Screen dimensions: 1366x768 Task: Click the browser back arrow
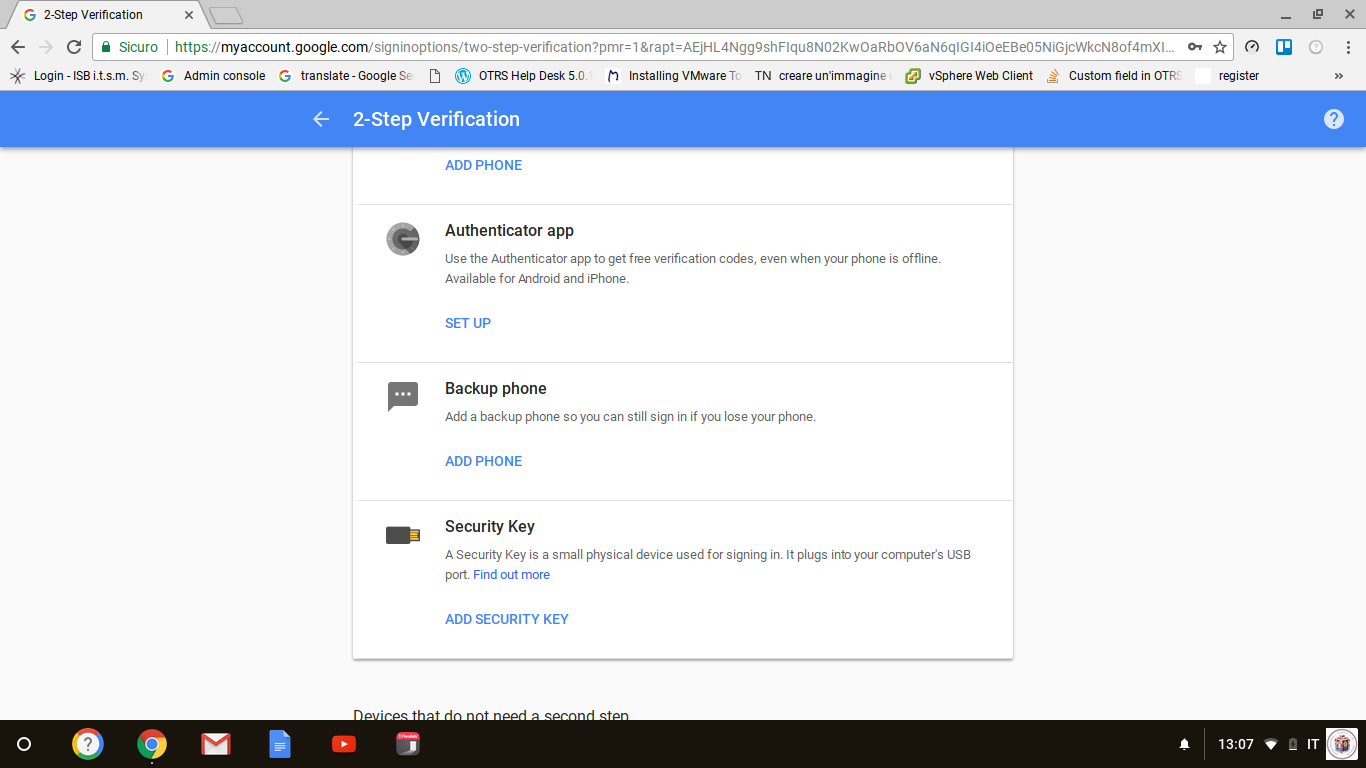click(x=18, y=47)
